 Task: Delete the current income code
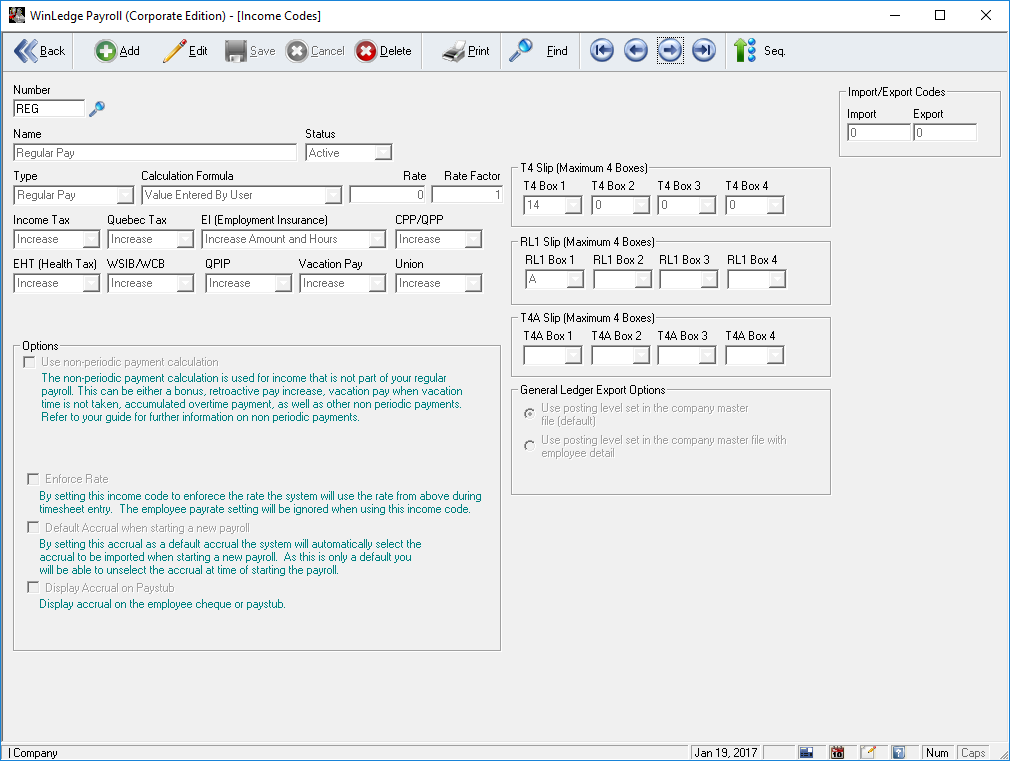click(x=383, y=51)
